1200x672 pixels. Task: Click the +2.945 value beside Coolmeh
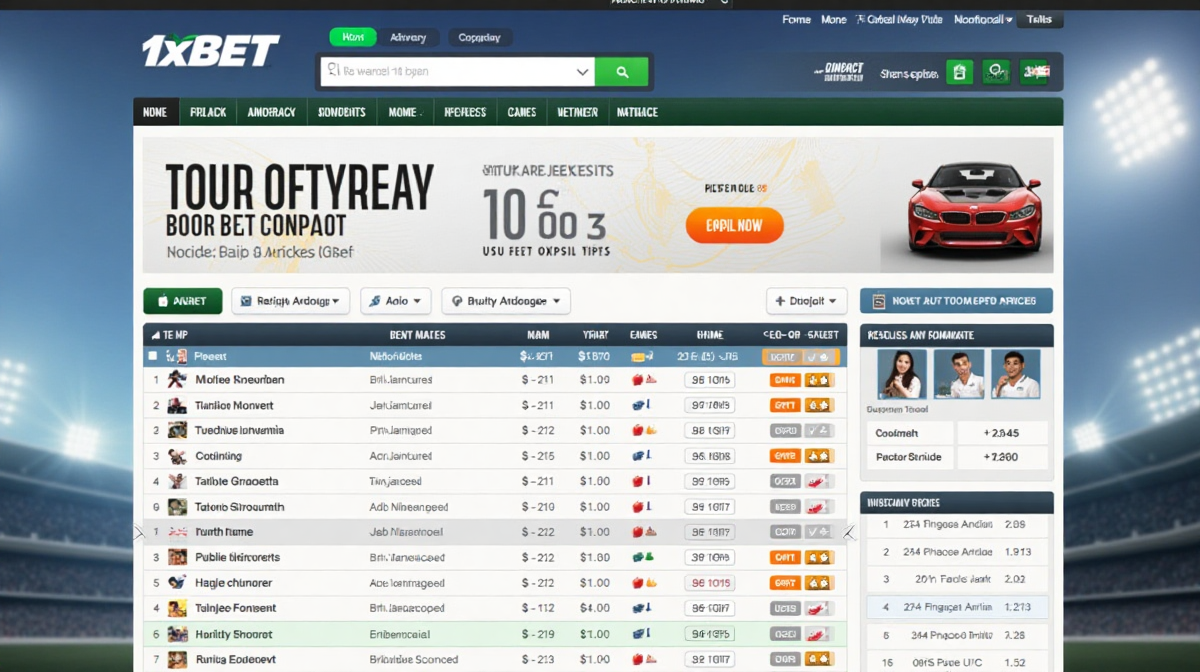pos(1002,433)
